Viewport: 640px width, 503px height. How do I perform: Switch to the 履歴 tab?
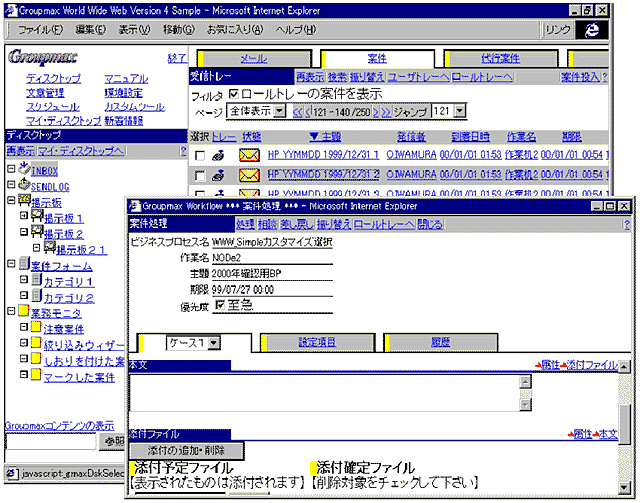pyautogui.click(x=440, y=342)
